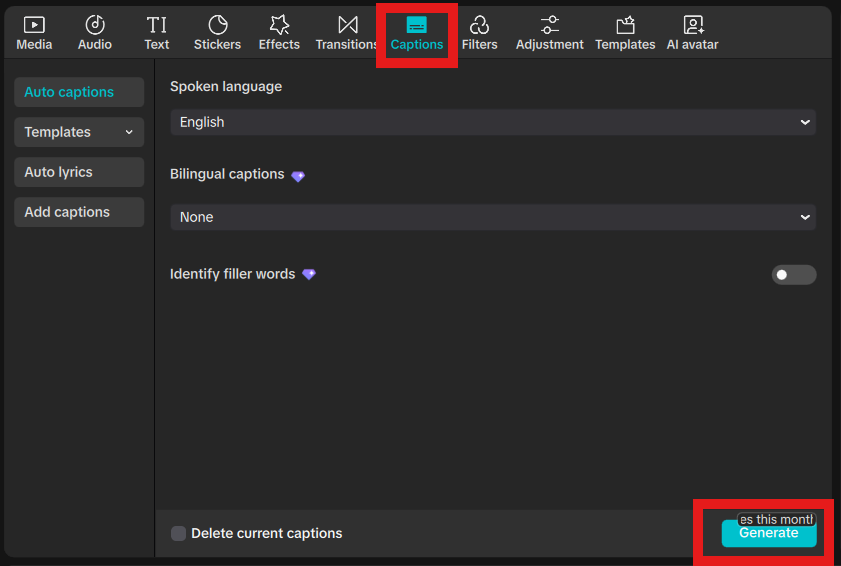
Task: Open the top Templates toolbar icon
Action: [x=625, y=25]
